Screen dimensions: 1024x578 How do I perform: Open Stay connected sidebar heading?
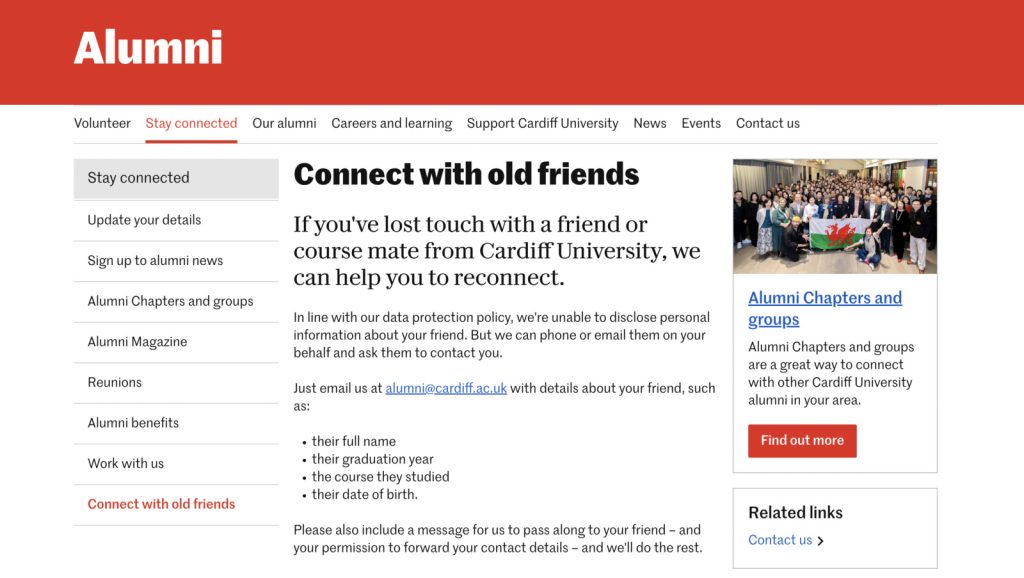click(x=138, y=178)
